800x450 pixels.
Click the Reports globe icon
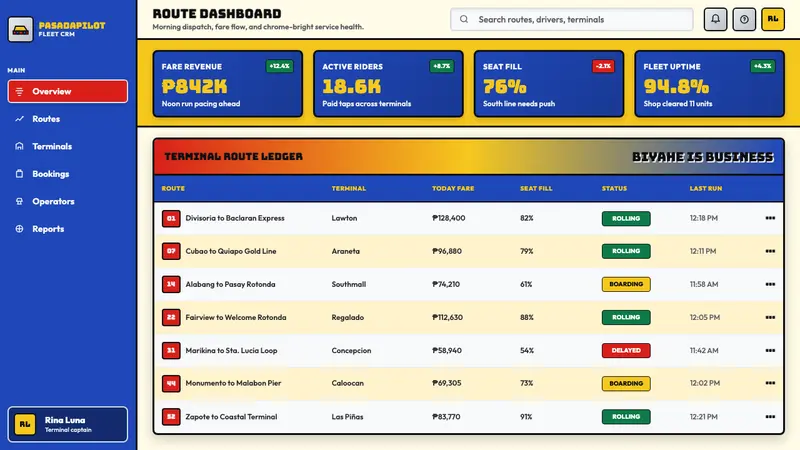[x=19, y=229]
